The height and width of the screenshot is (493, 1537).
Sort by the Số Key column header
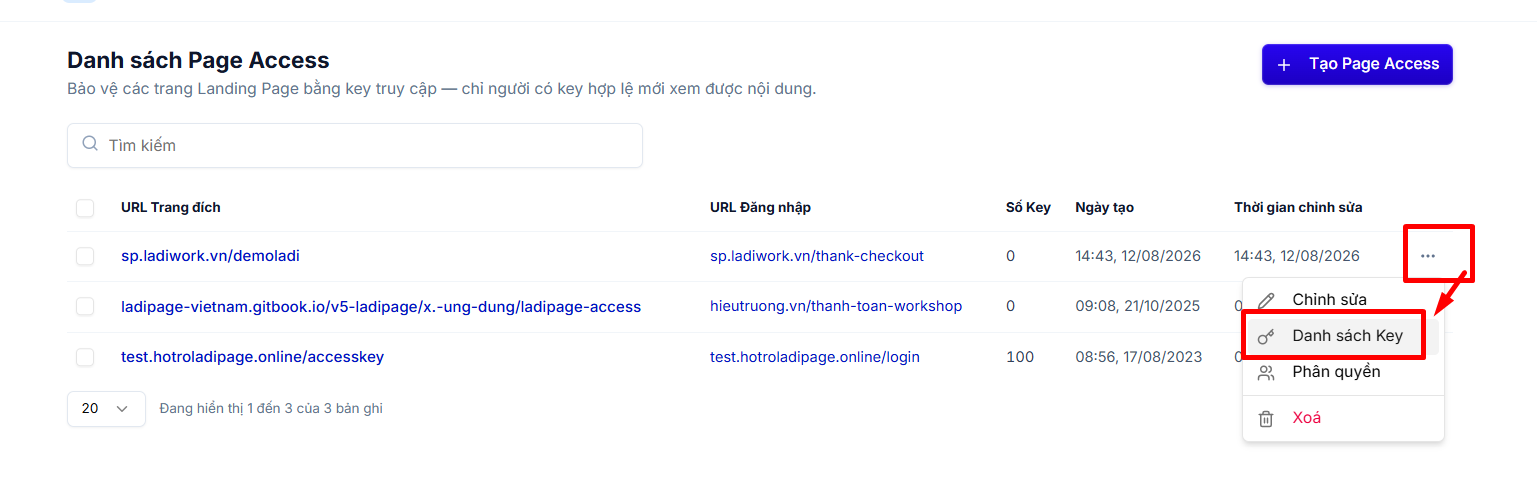click(1028, 207)
